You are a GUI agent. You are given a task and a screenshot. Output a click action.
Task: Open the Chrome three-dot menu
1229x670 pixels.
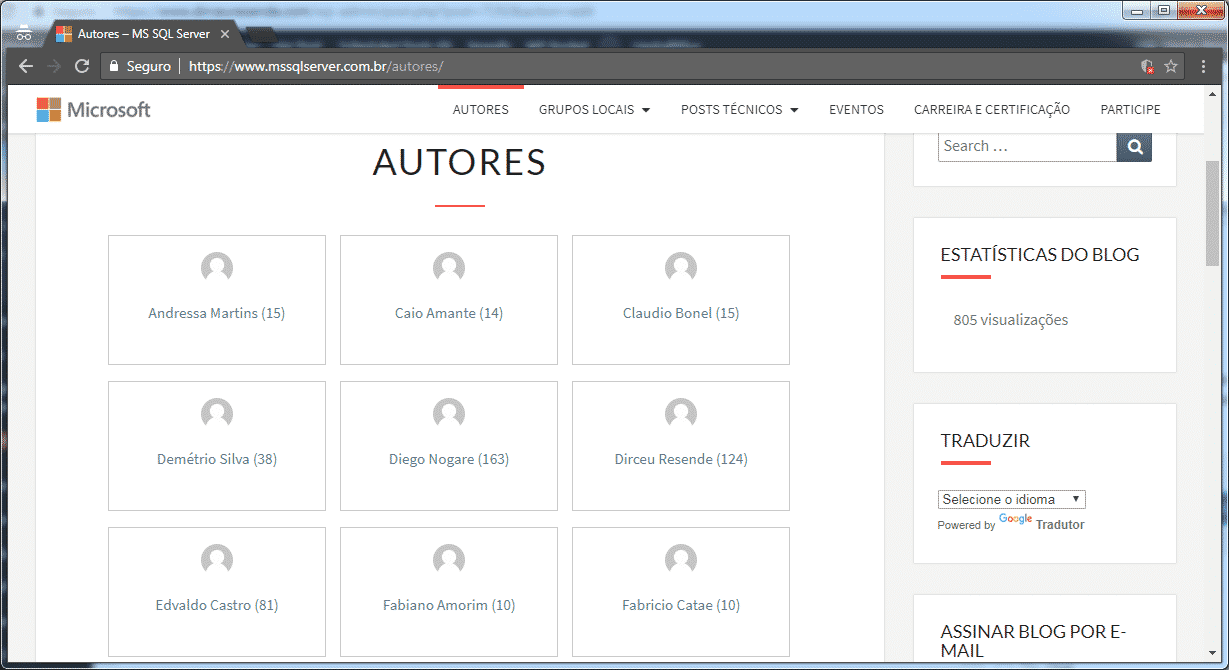coord(1203,66)
